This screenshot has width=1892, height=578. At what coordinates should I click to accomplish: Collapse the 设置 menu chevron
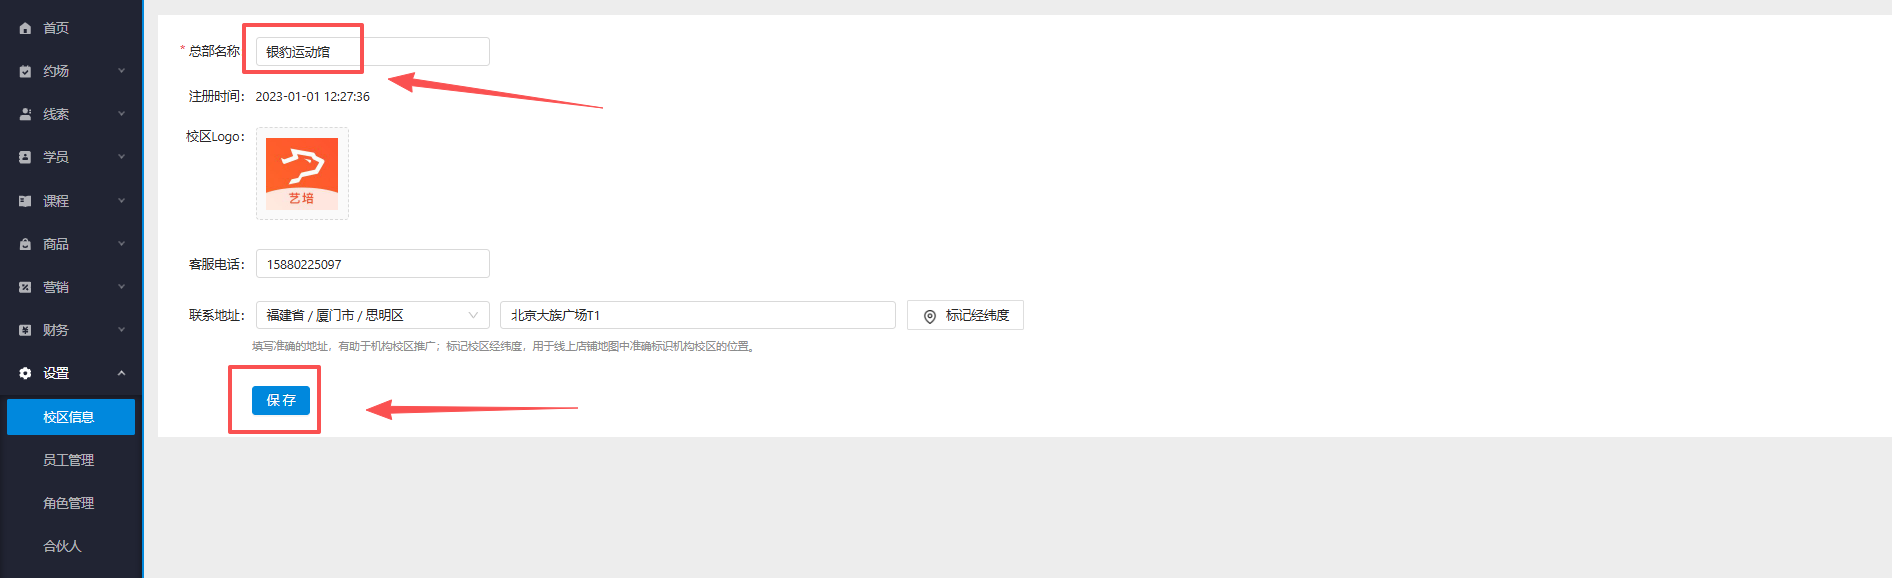click(x=121, y=373)
